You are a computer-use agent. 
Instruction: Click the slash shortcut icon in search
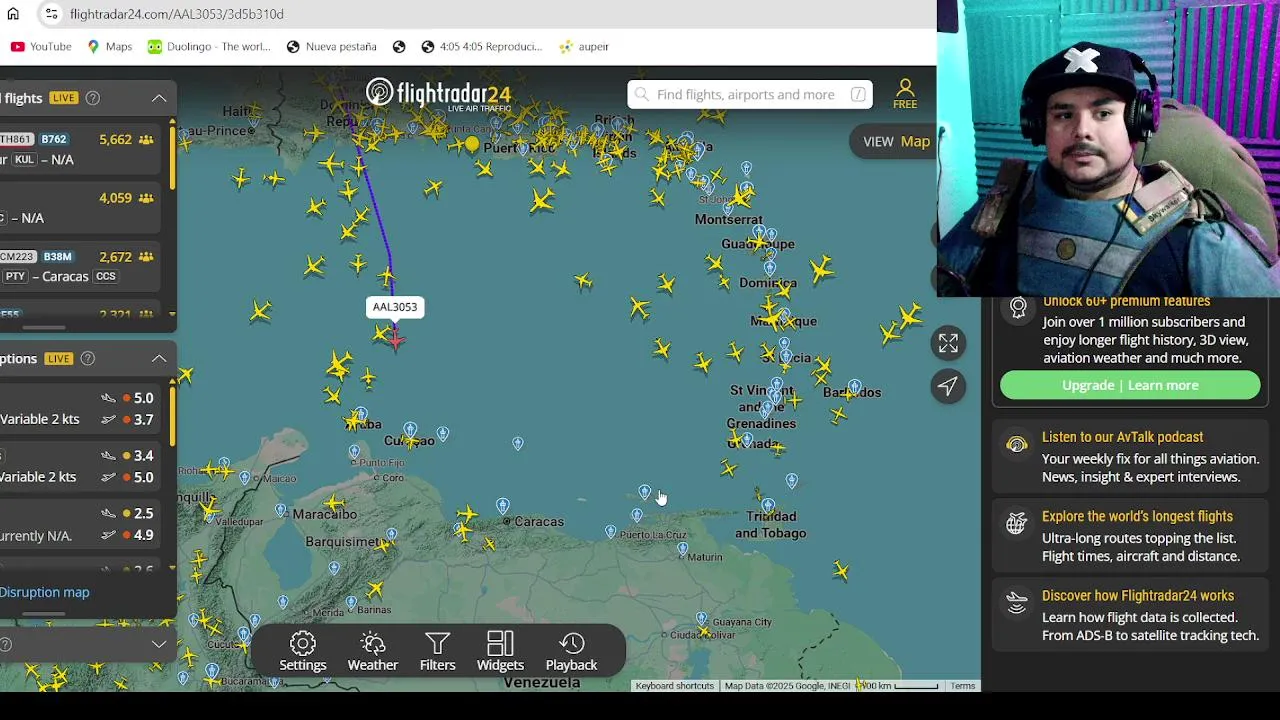coord(858,94)
